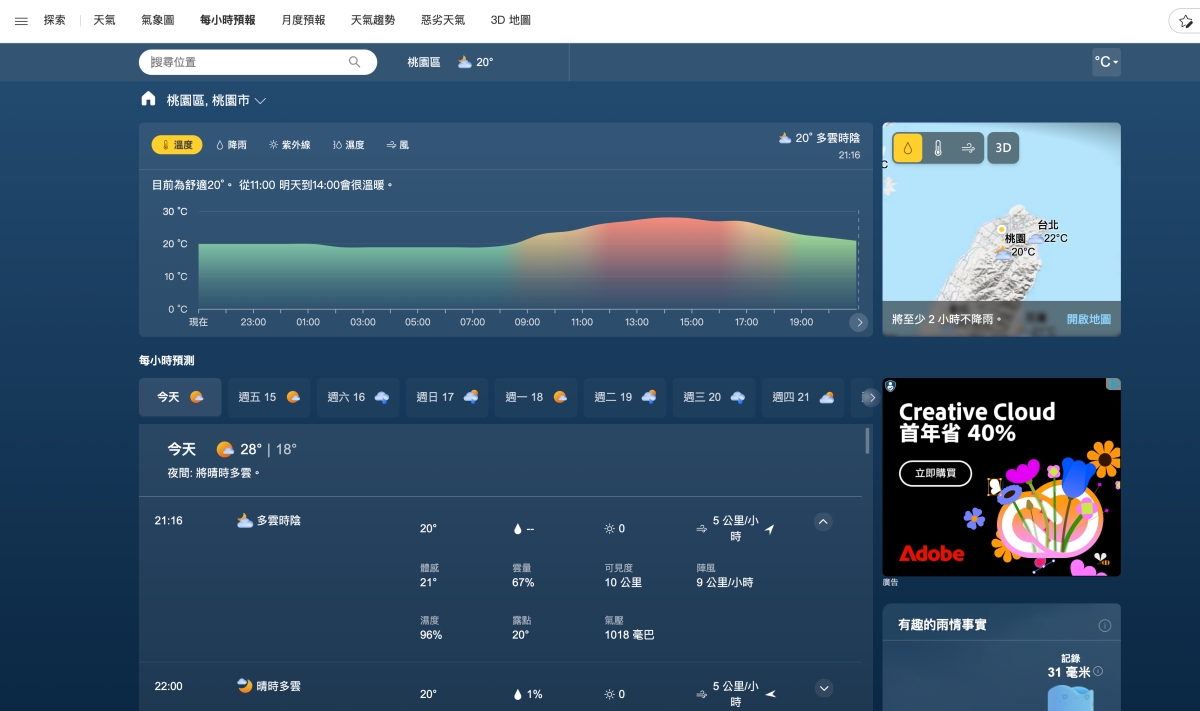Viewport: 1200px width, 711px height.
Task: Select the 週三 20 day tab
Action: [x=714, y=397]
